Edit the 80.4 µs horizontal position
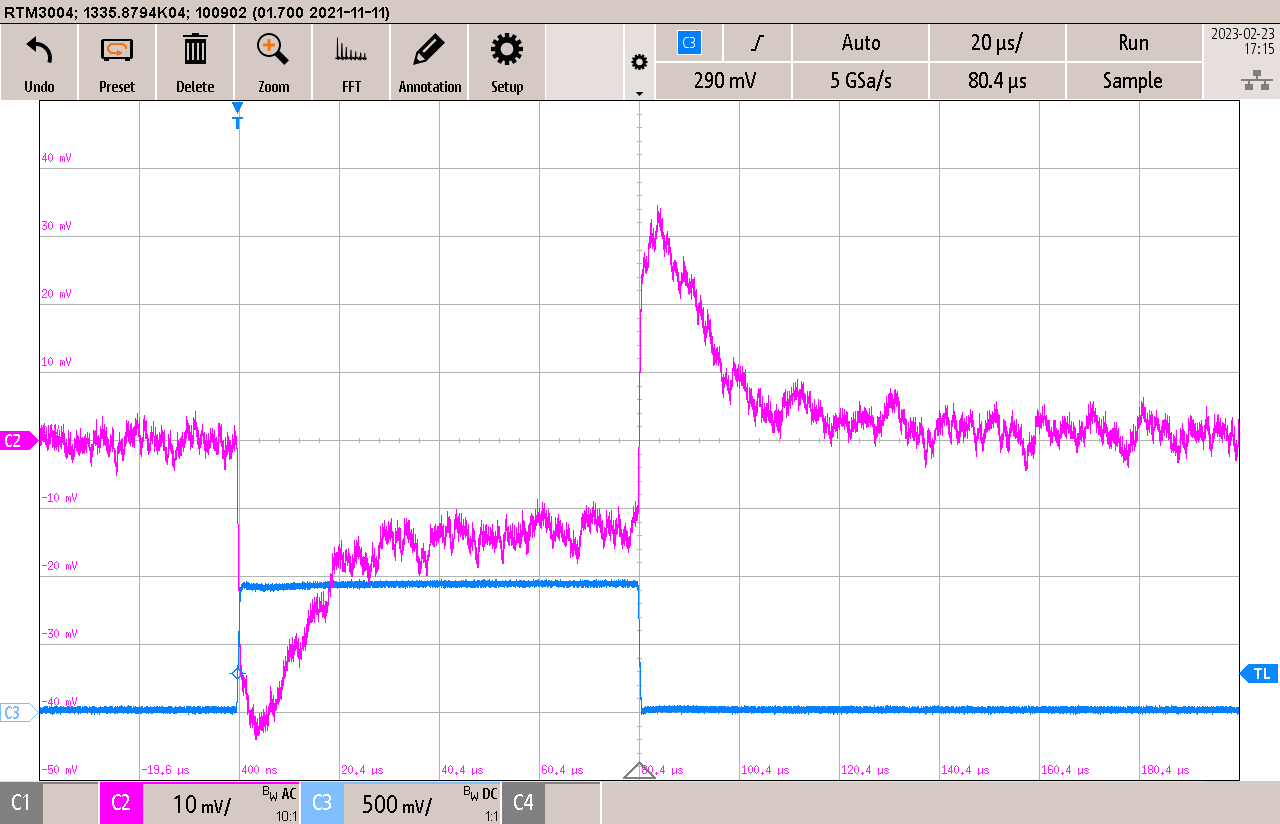The height and width of the screenshot is (824, 1280). (x=997, y=81)
